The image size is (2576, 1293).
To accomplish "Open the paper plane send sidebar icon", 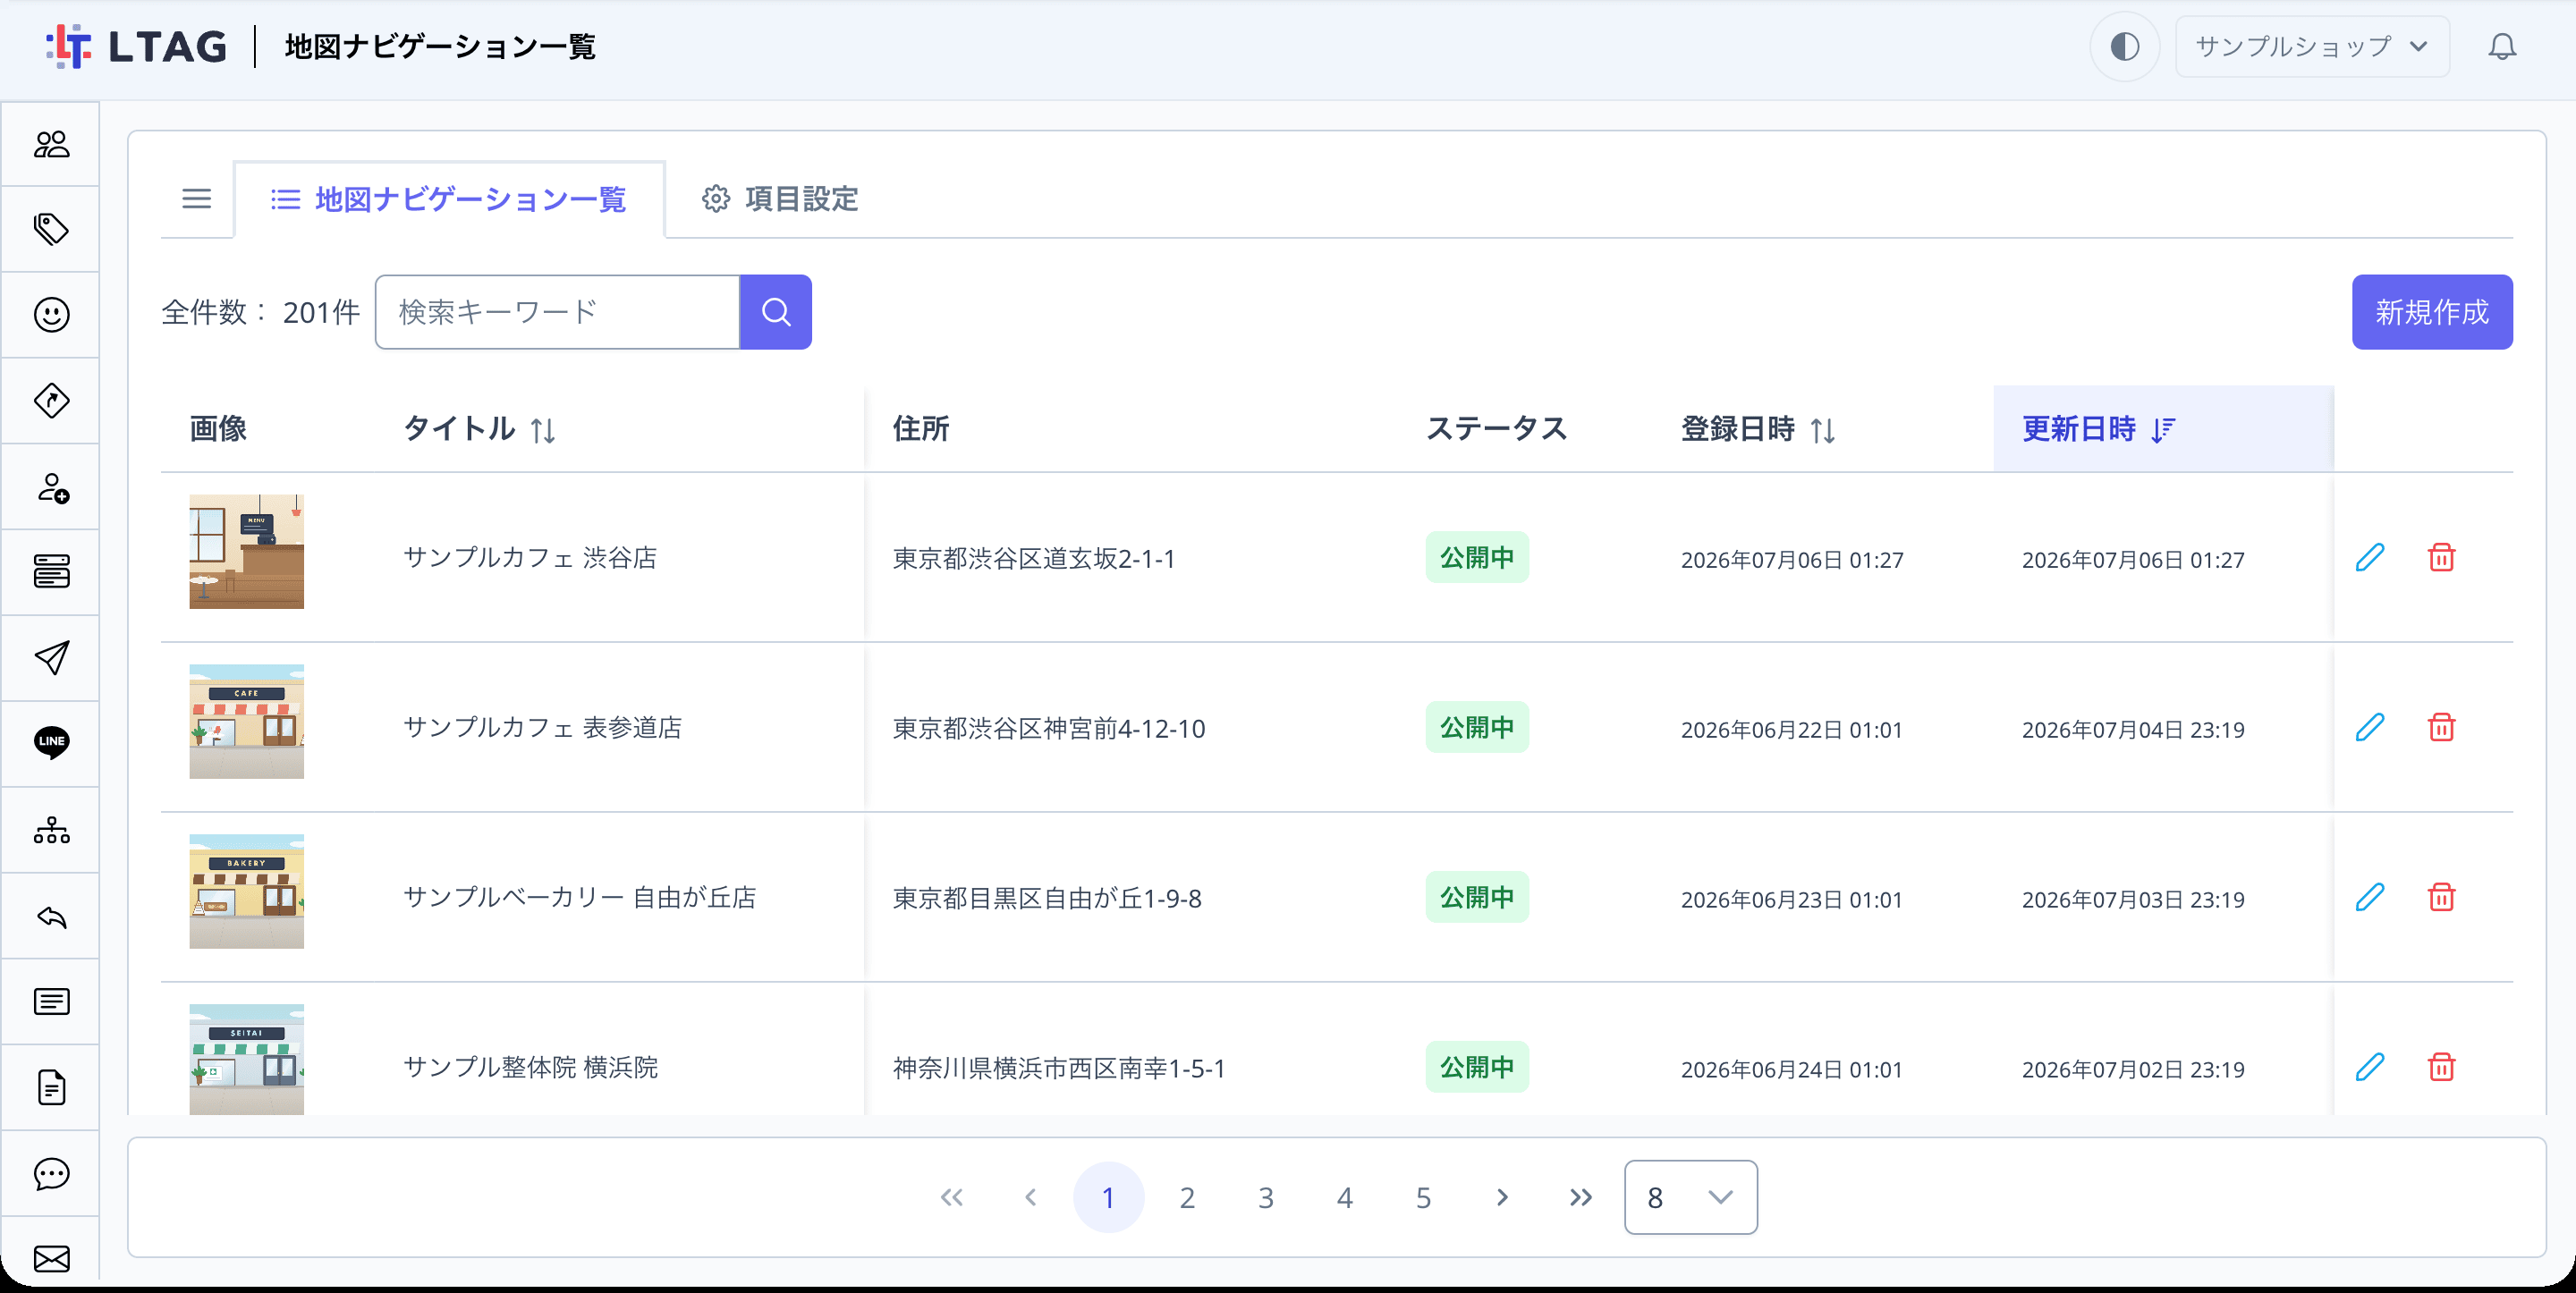I will point(51,658).
